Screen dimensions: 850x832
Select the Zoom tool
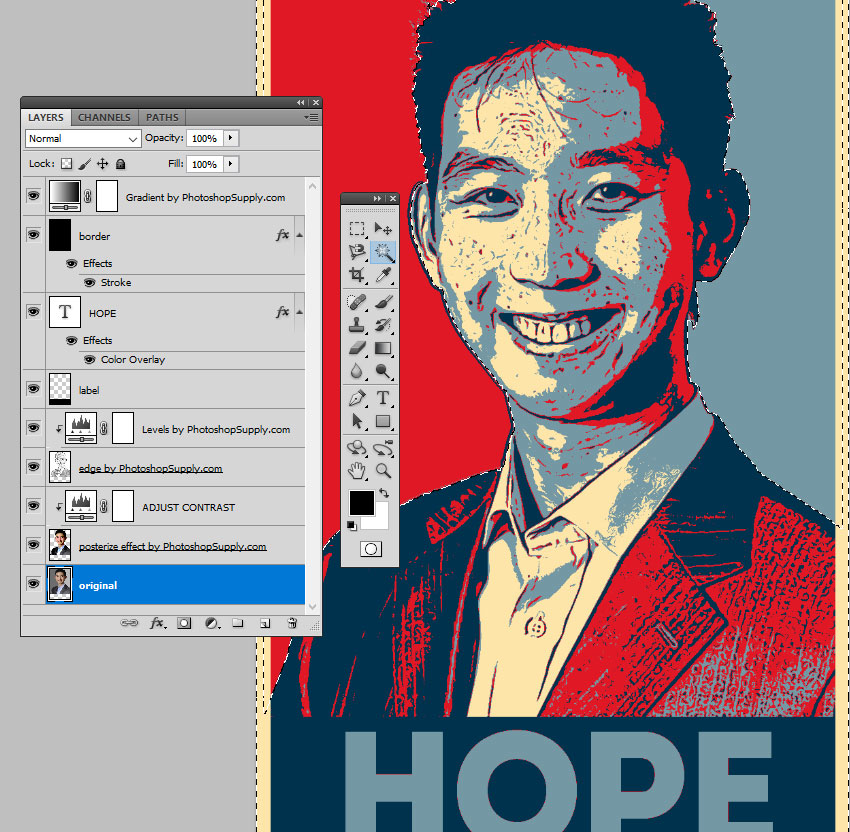point(383,470)
